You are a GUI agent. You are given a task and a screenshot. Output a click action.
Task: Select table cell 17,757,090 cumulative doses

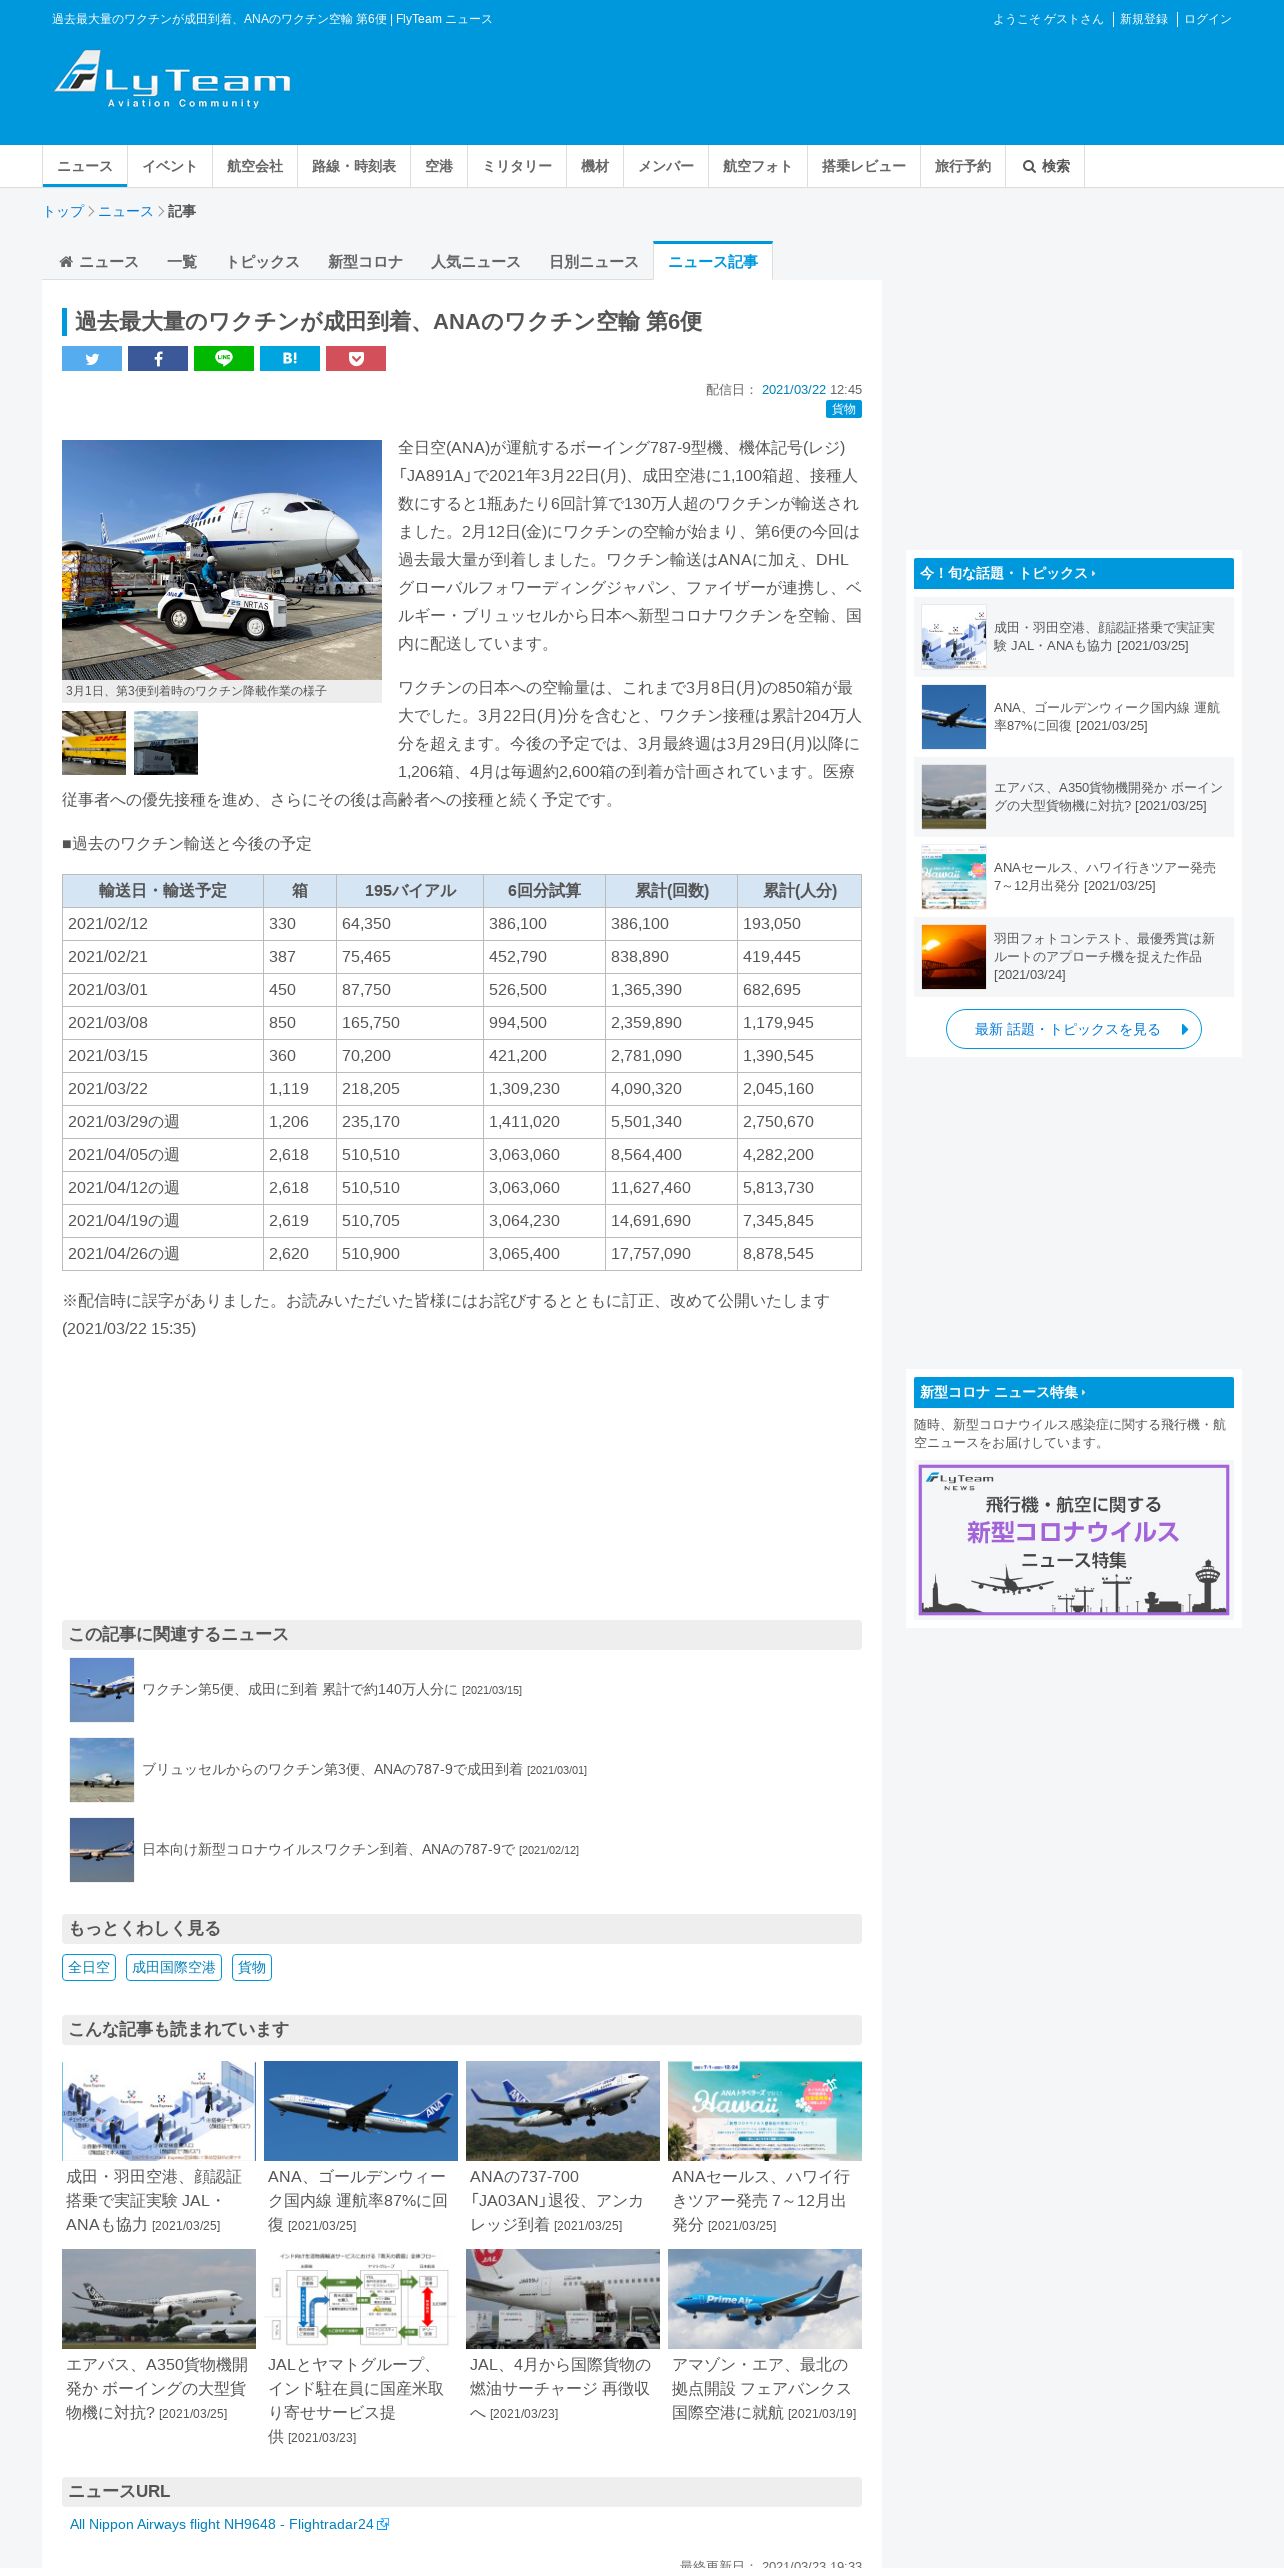671,1254
